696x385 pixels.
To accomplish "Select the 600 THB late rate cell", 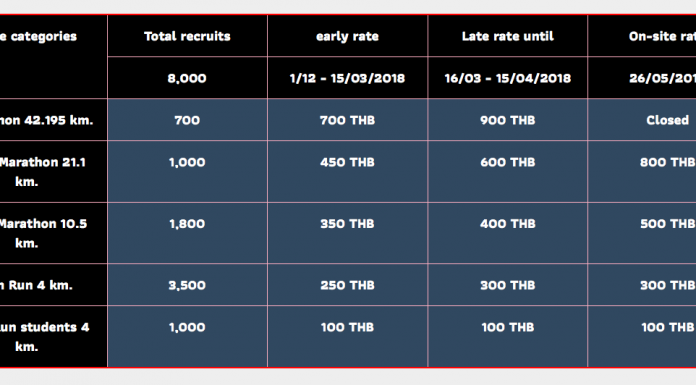I will click(508, 171).
